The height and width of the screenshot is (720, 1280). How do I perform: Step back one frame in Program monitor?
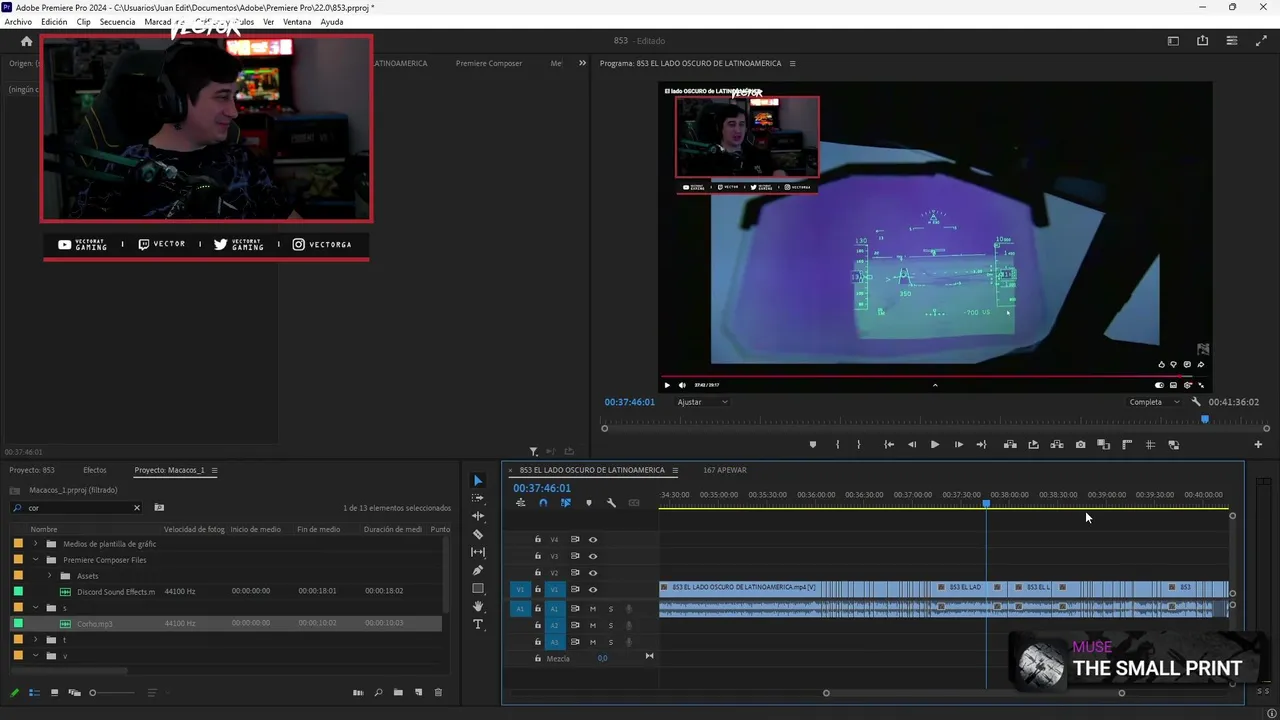coord(912,445)
